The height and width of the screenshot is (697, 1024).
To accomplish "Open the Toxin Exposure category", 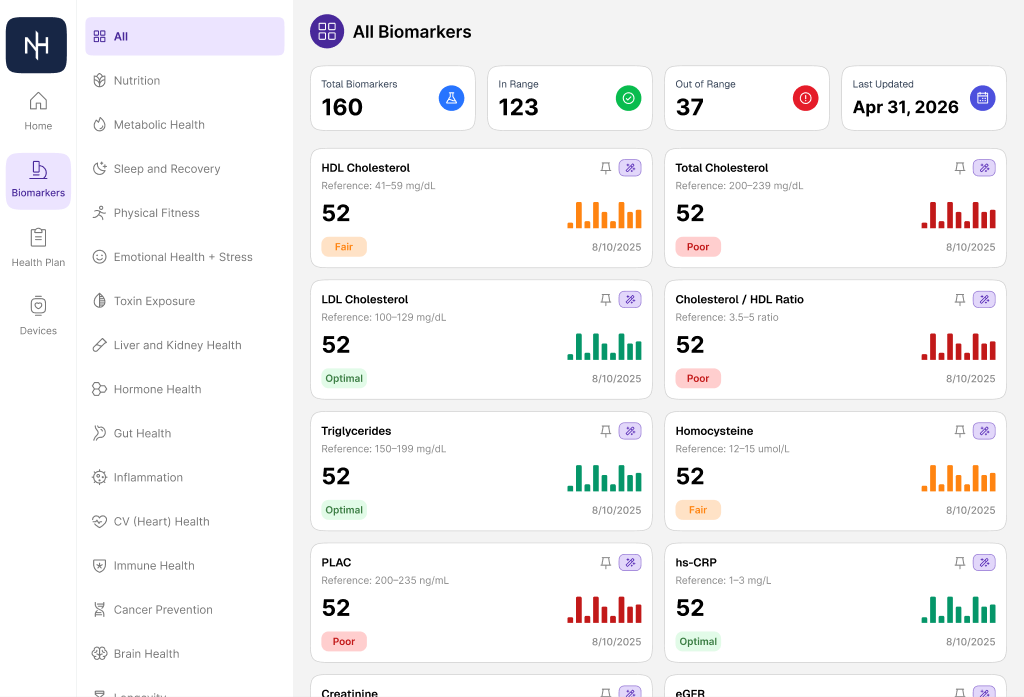I will 185,301.
